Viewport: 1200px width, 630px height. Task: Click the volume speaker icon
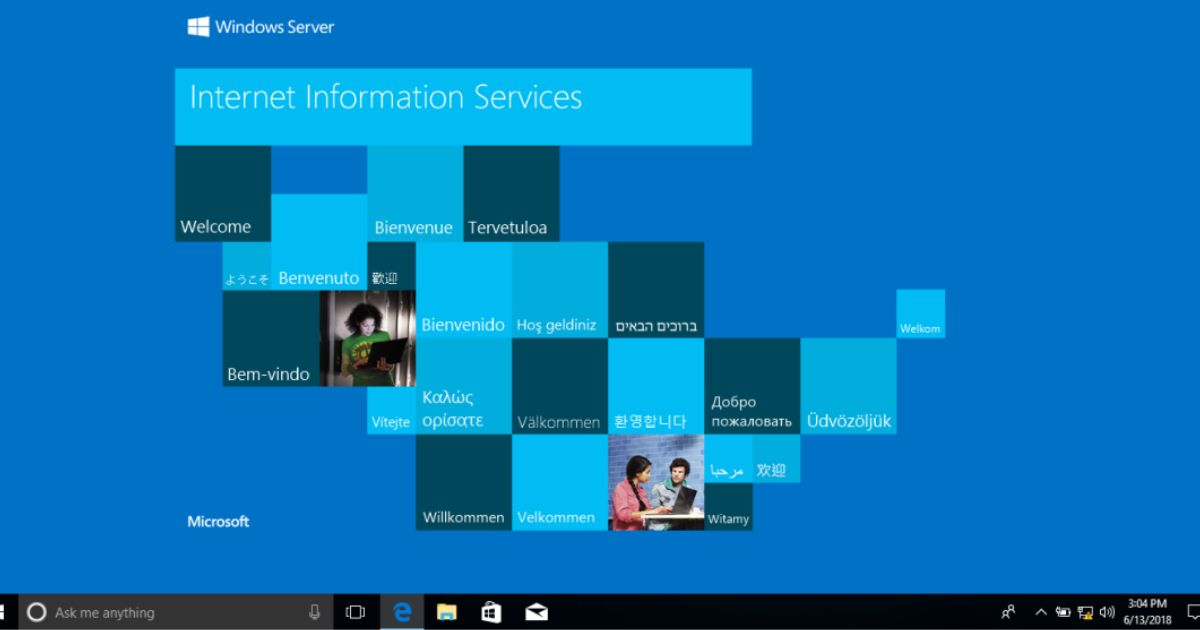pos(1107,612)
